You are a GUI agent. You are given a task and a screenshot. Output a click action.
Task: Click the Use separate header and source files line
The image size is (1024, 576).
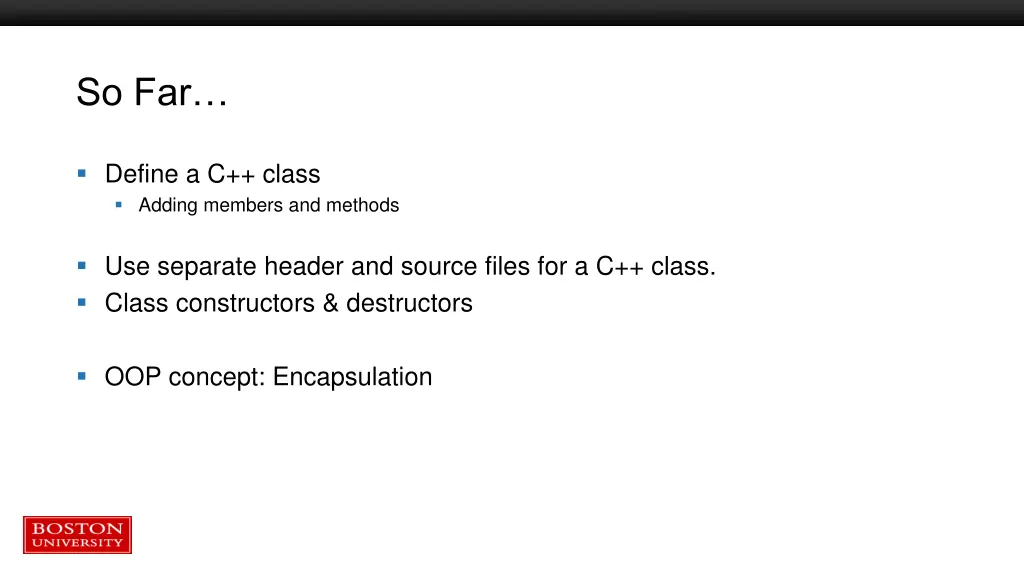point(410,266)
